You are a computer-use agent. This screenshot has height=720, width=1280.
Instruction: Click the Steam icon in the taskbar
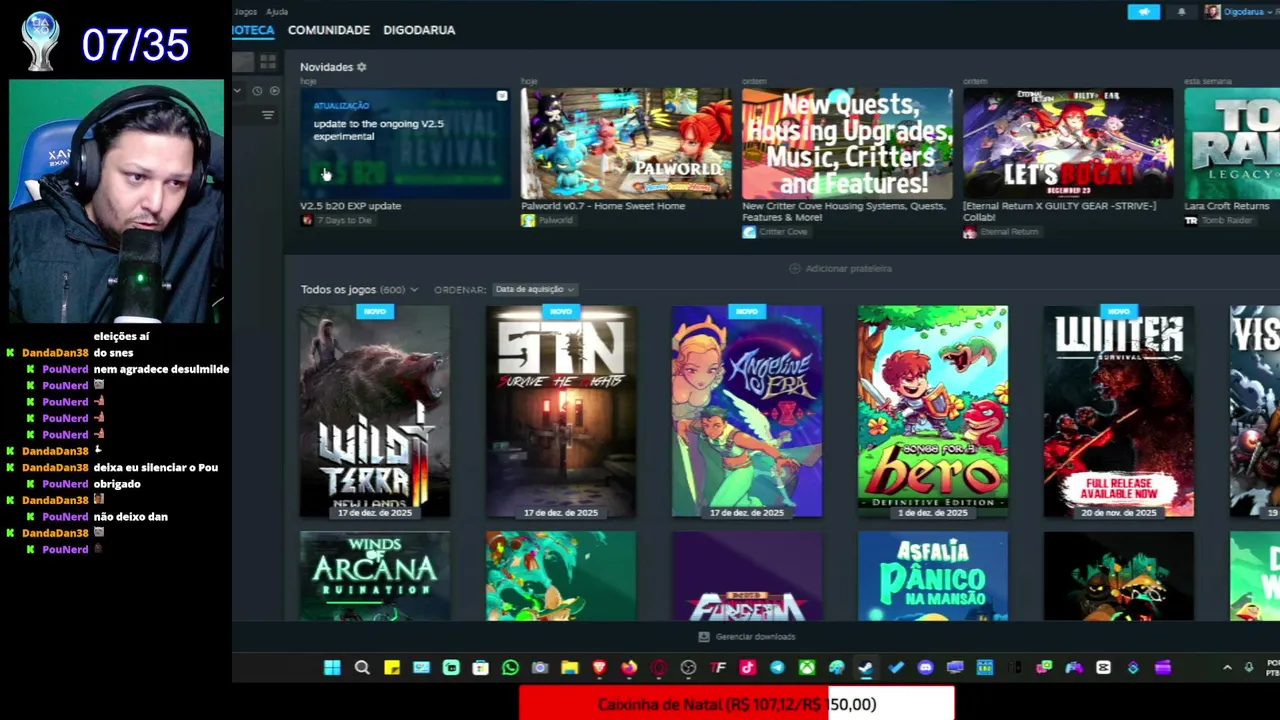click(866, 668)
